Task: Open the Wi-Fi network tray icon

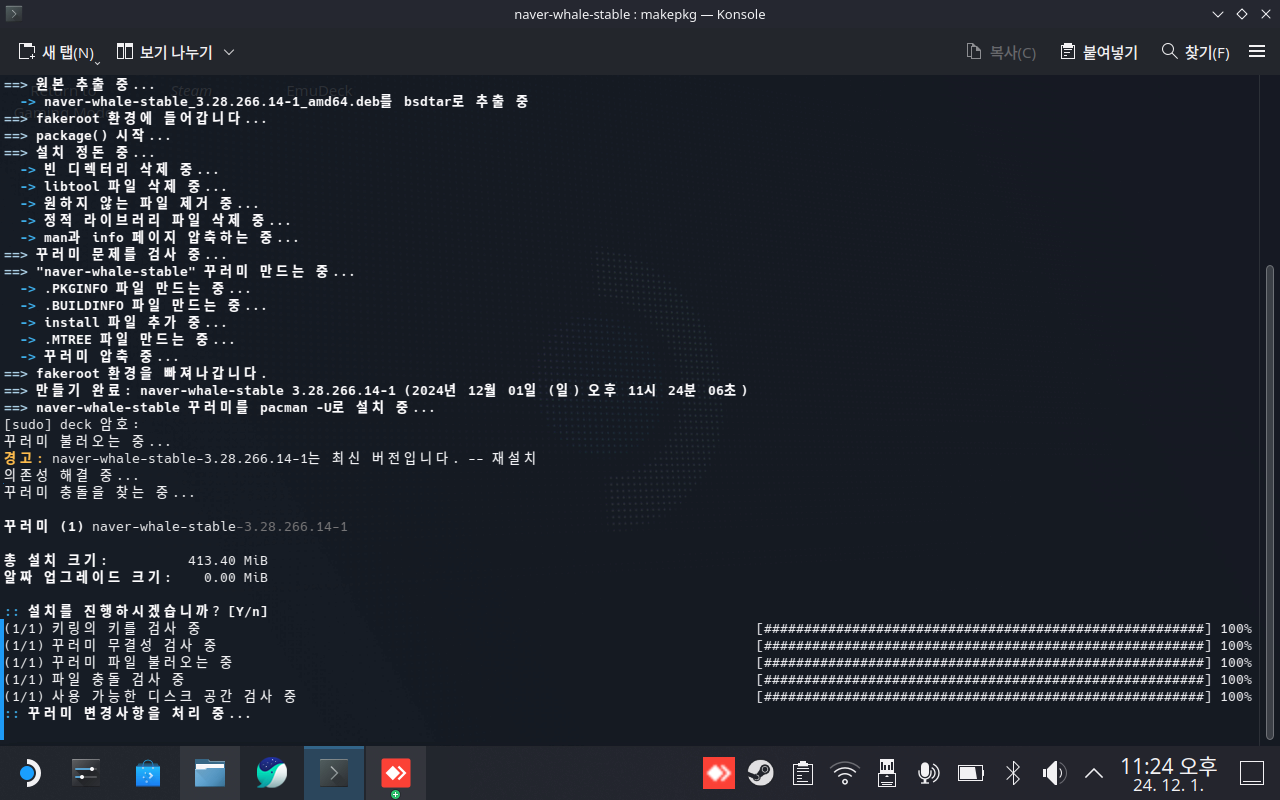Action: coord(845,773)
